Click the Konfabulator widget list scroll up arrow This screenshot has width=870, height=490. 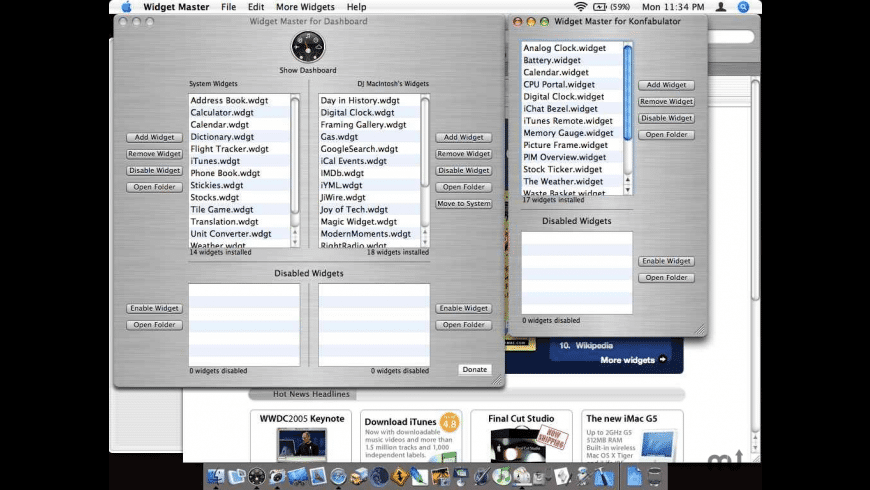click(628, 180)
